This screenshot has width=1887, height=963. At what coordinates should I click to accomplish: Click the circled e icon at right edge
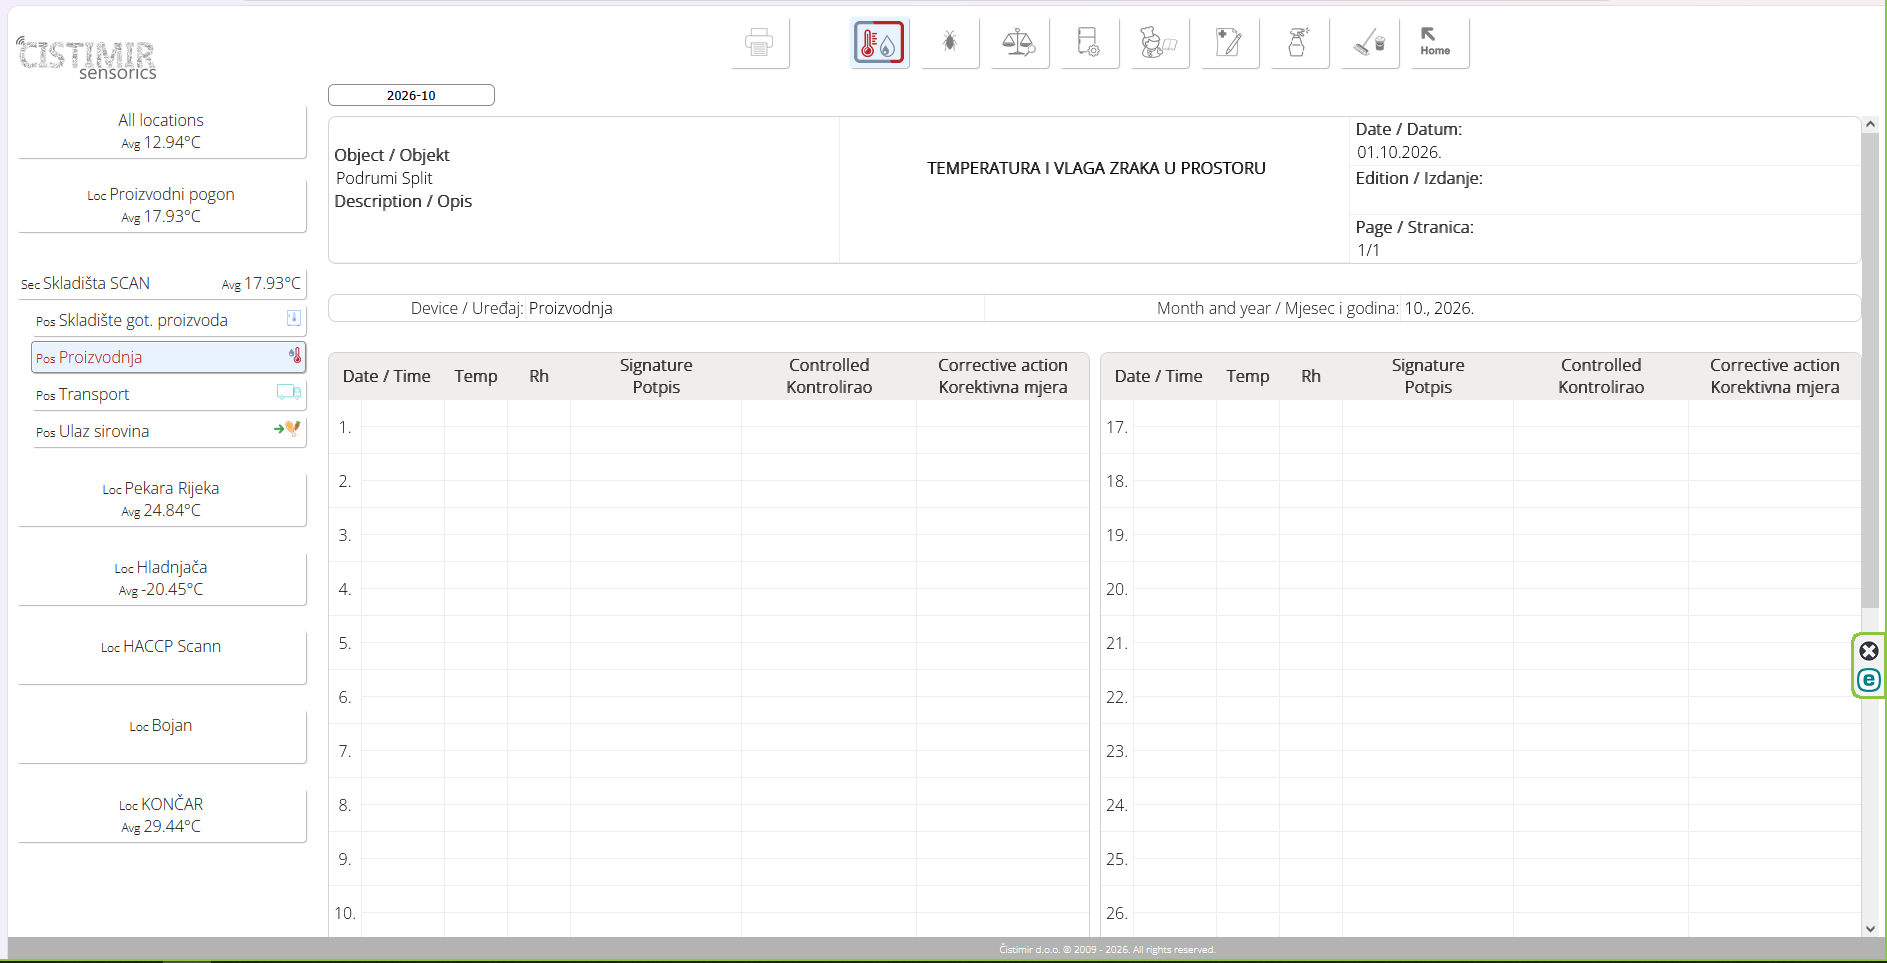[1868, 680]
